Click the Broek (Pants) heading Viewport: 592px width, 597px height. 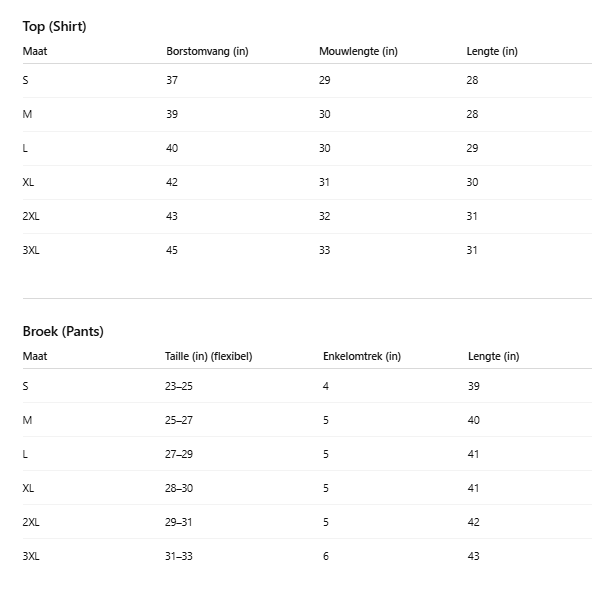[63, 331]
